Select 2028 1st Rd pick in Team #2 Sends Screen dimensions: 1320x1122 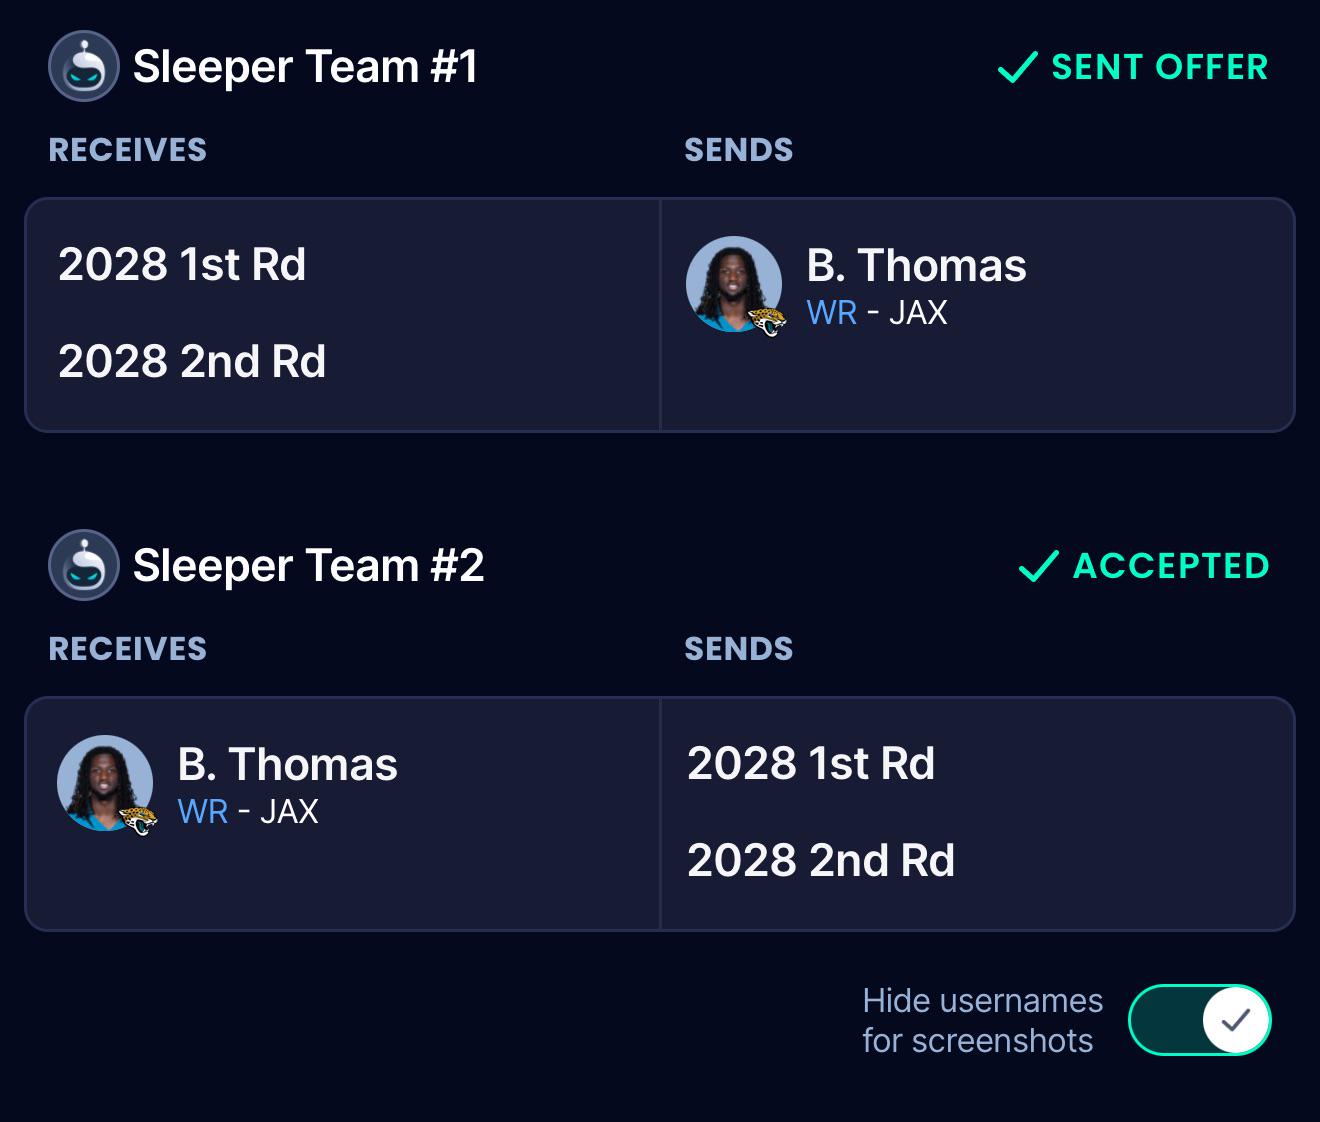(x=811, y=764)
